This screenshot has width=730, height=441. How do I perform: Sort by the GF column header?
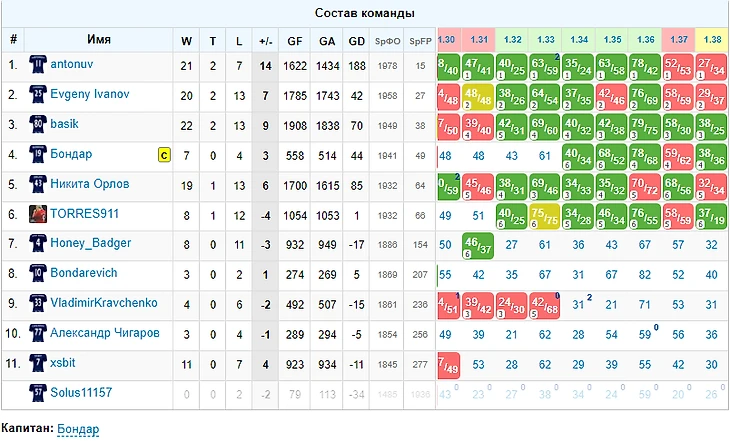[295, 41]
